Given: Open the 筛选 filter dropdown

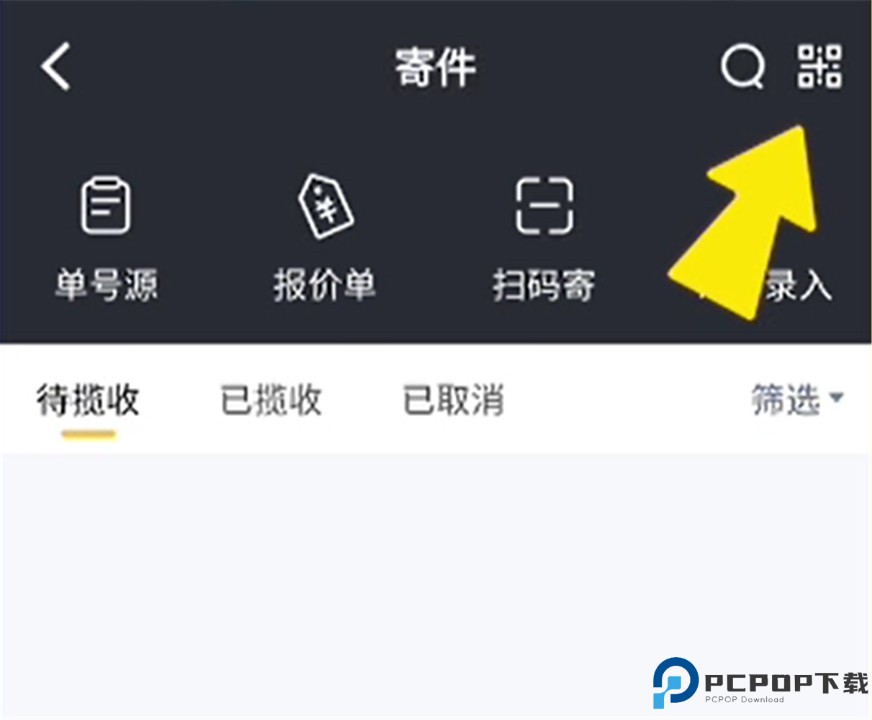Looking at the screenshot, I should (x=797, y=399).
